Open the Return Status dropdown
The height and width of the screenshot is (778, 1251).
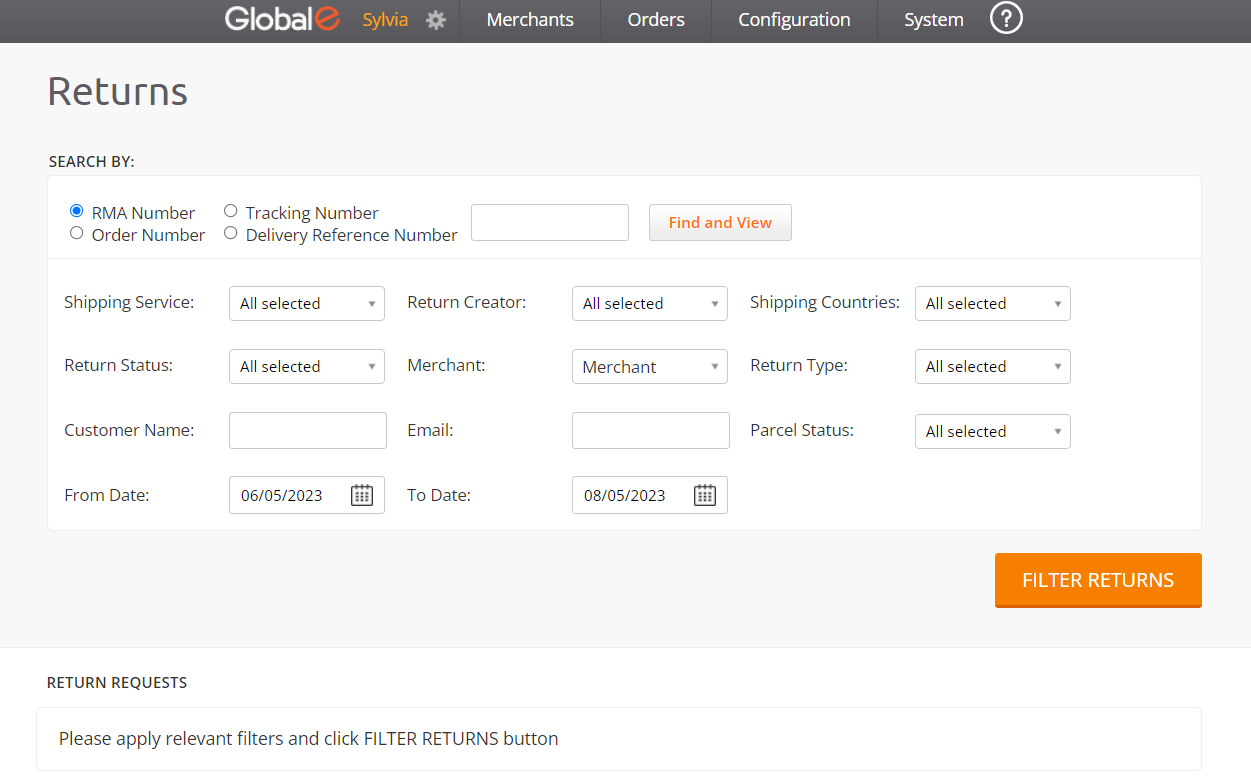pos(306,367)
